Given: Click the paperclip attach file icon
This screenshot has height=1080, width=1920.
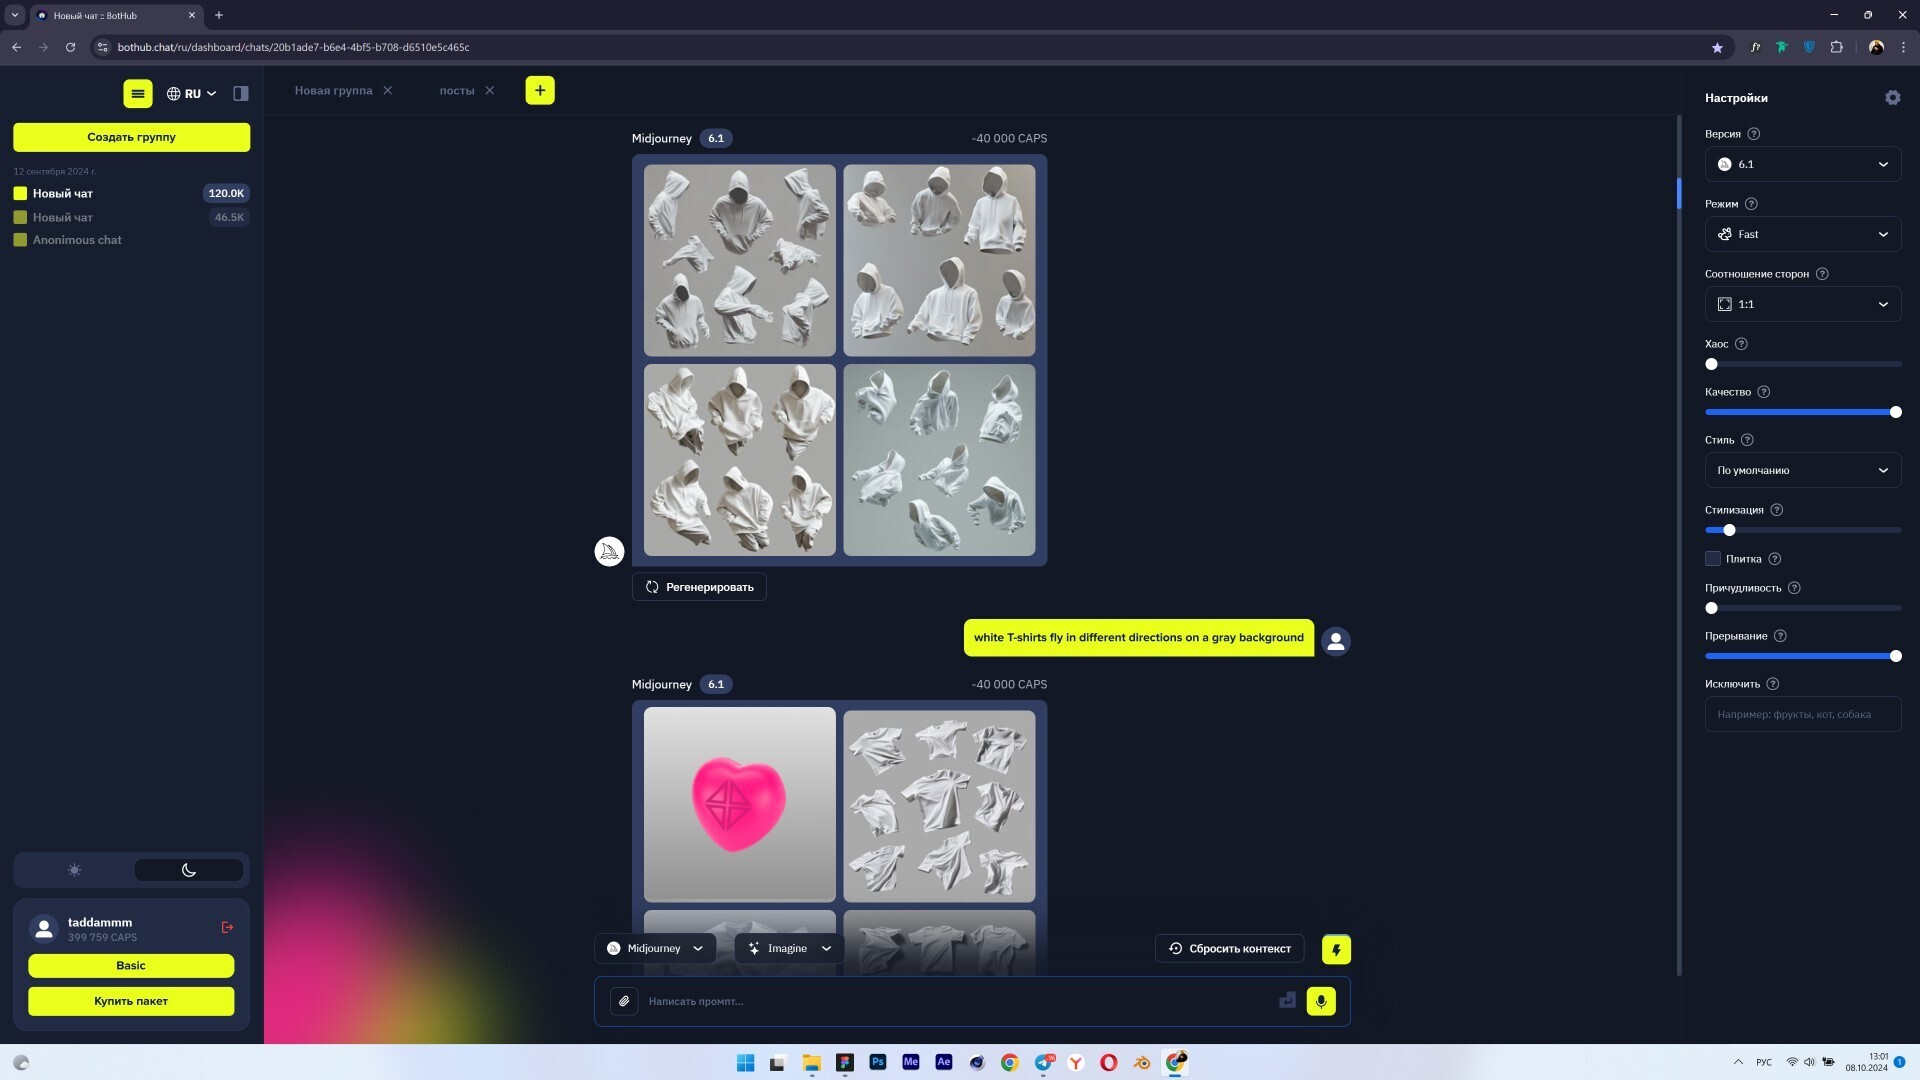Looking at the screenshot, I should [624, 1001].
